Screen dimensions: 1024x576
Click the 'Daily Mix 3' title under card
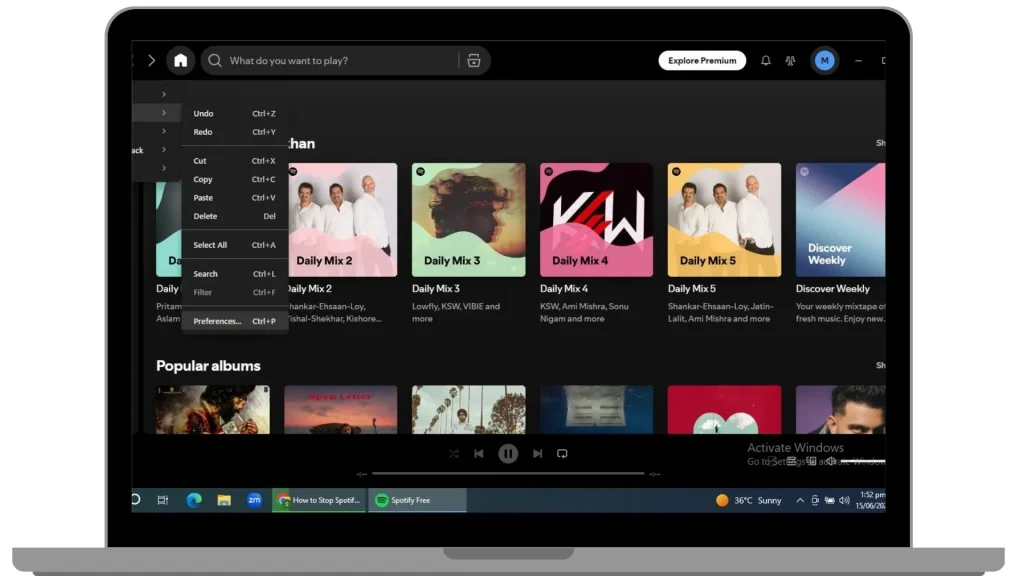436,289
